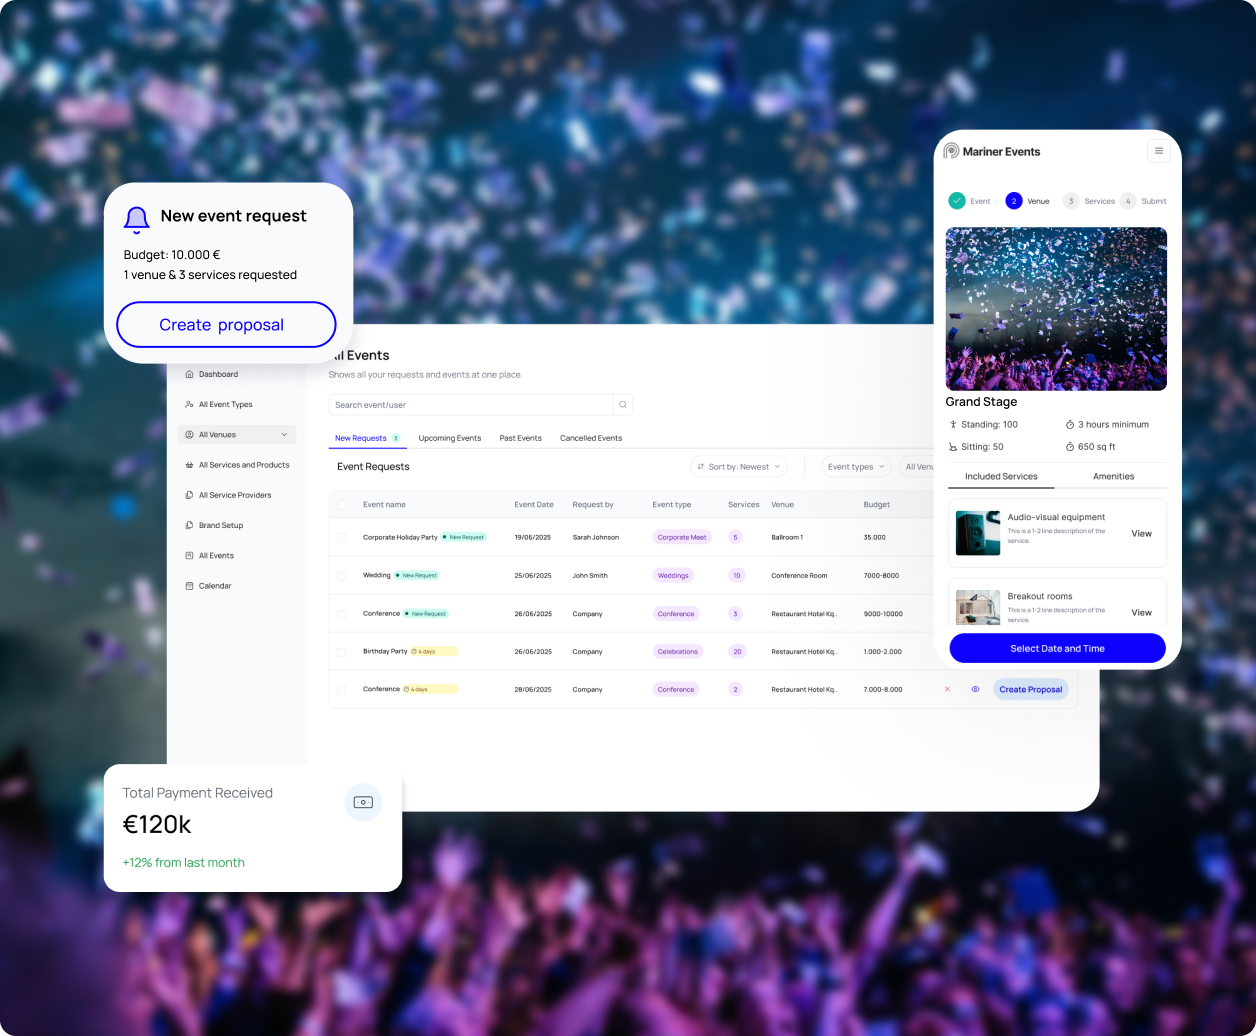Select the Amenities tab
This screenshot has width=1256, height=1036.
[1113, 476]
